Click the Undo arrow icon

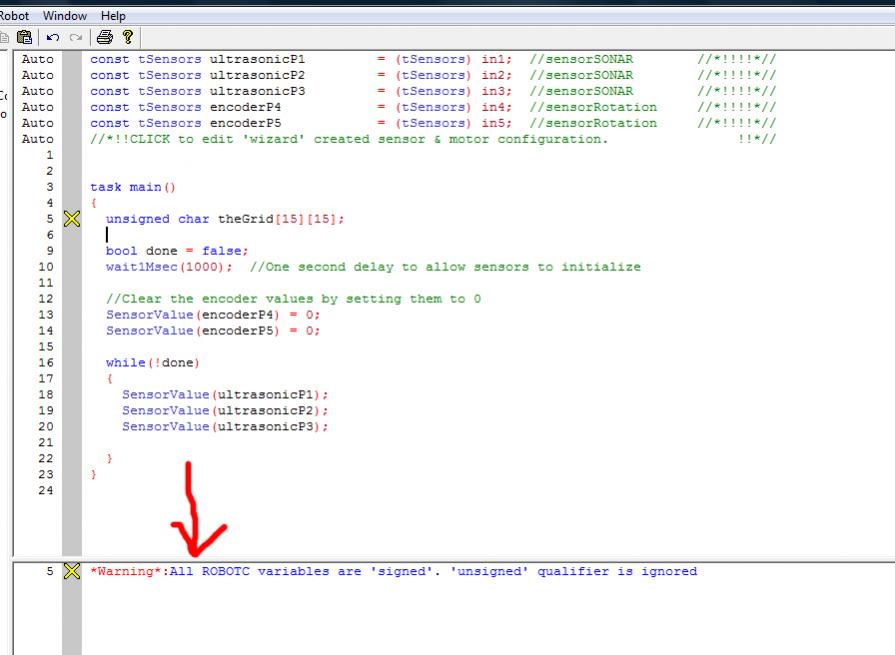coord(53,38)
